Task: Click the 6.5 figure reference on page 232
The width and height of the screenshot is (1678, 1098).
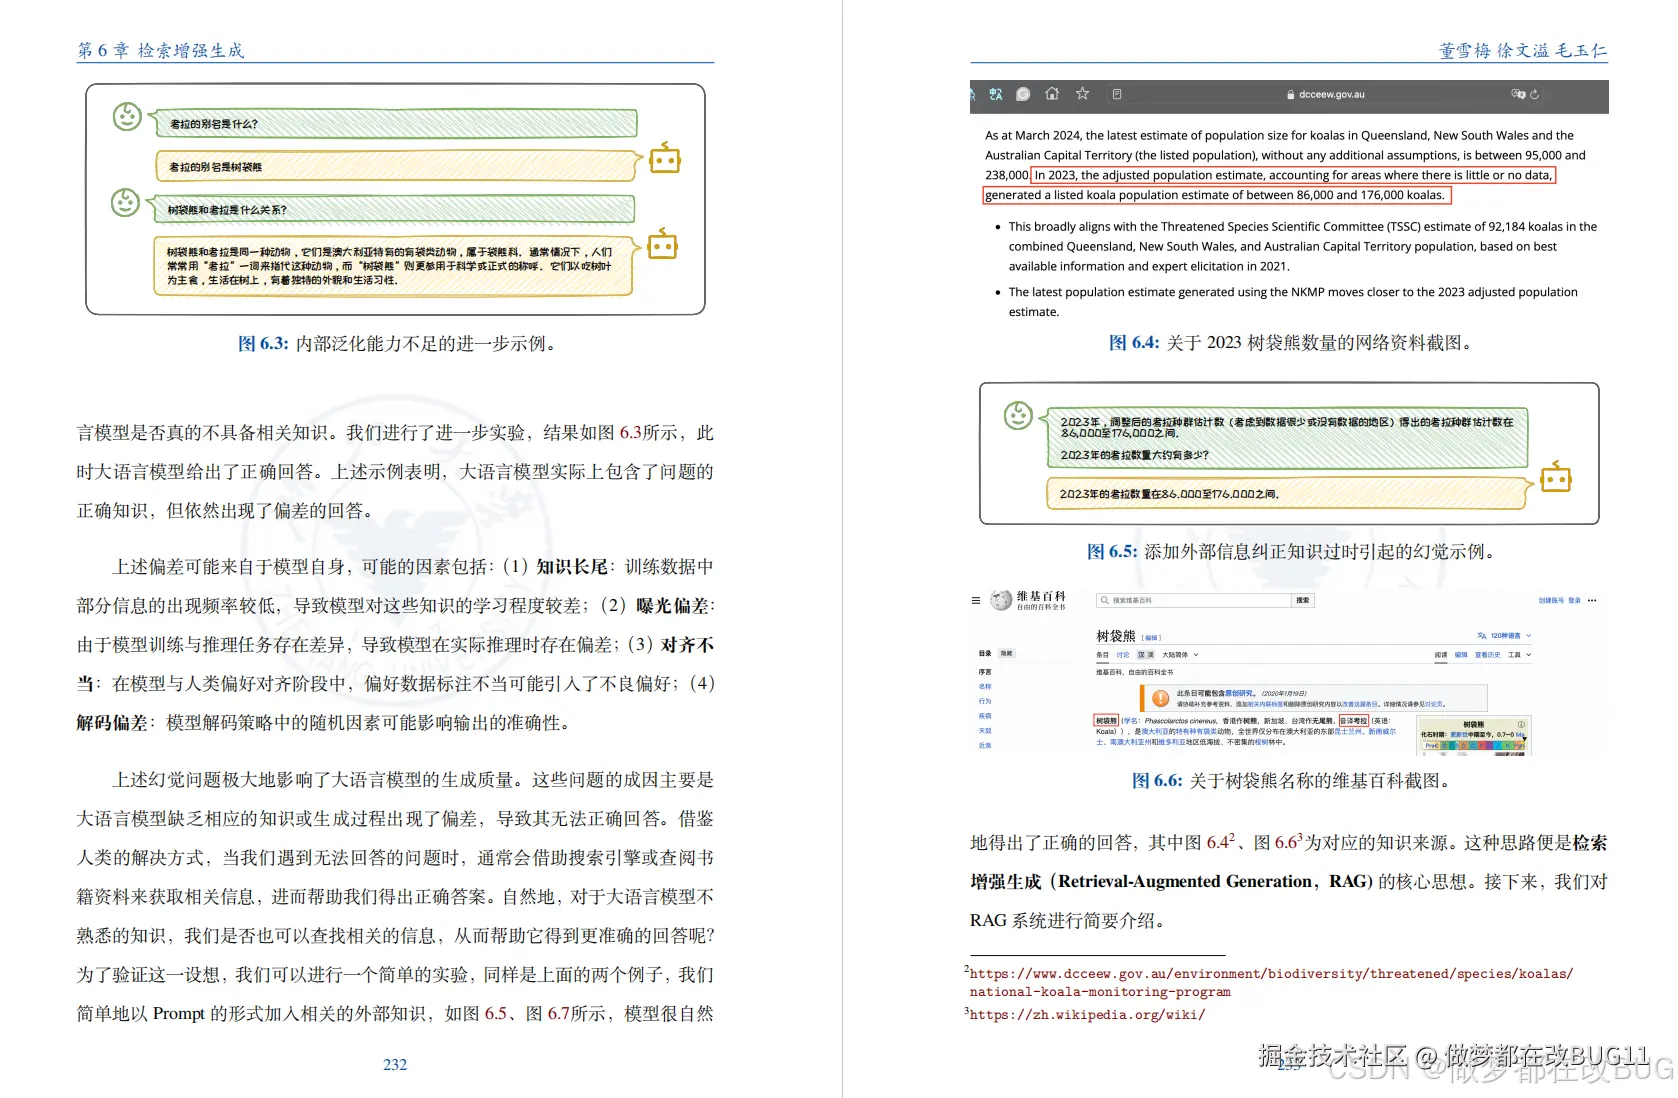Action: coord(496,1014)
